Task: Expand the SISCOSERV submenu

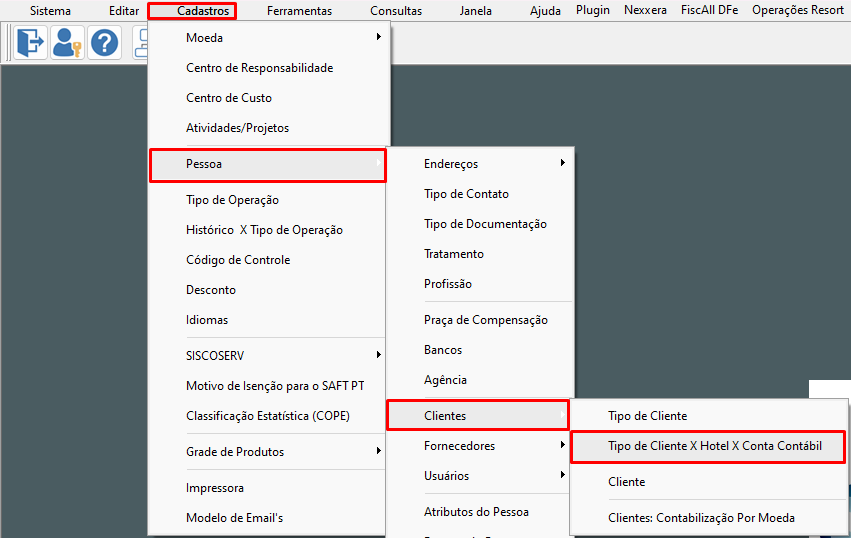Action: [269, 356]
